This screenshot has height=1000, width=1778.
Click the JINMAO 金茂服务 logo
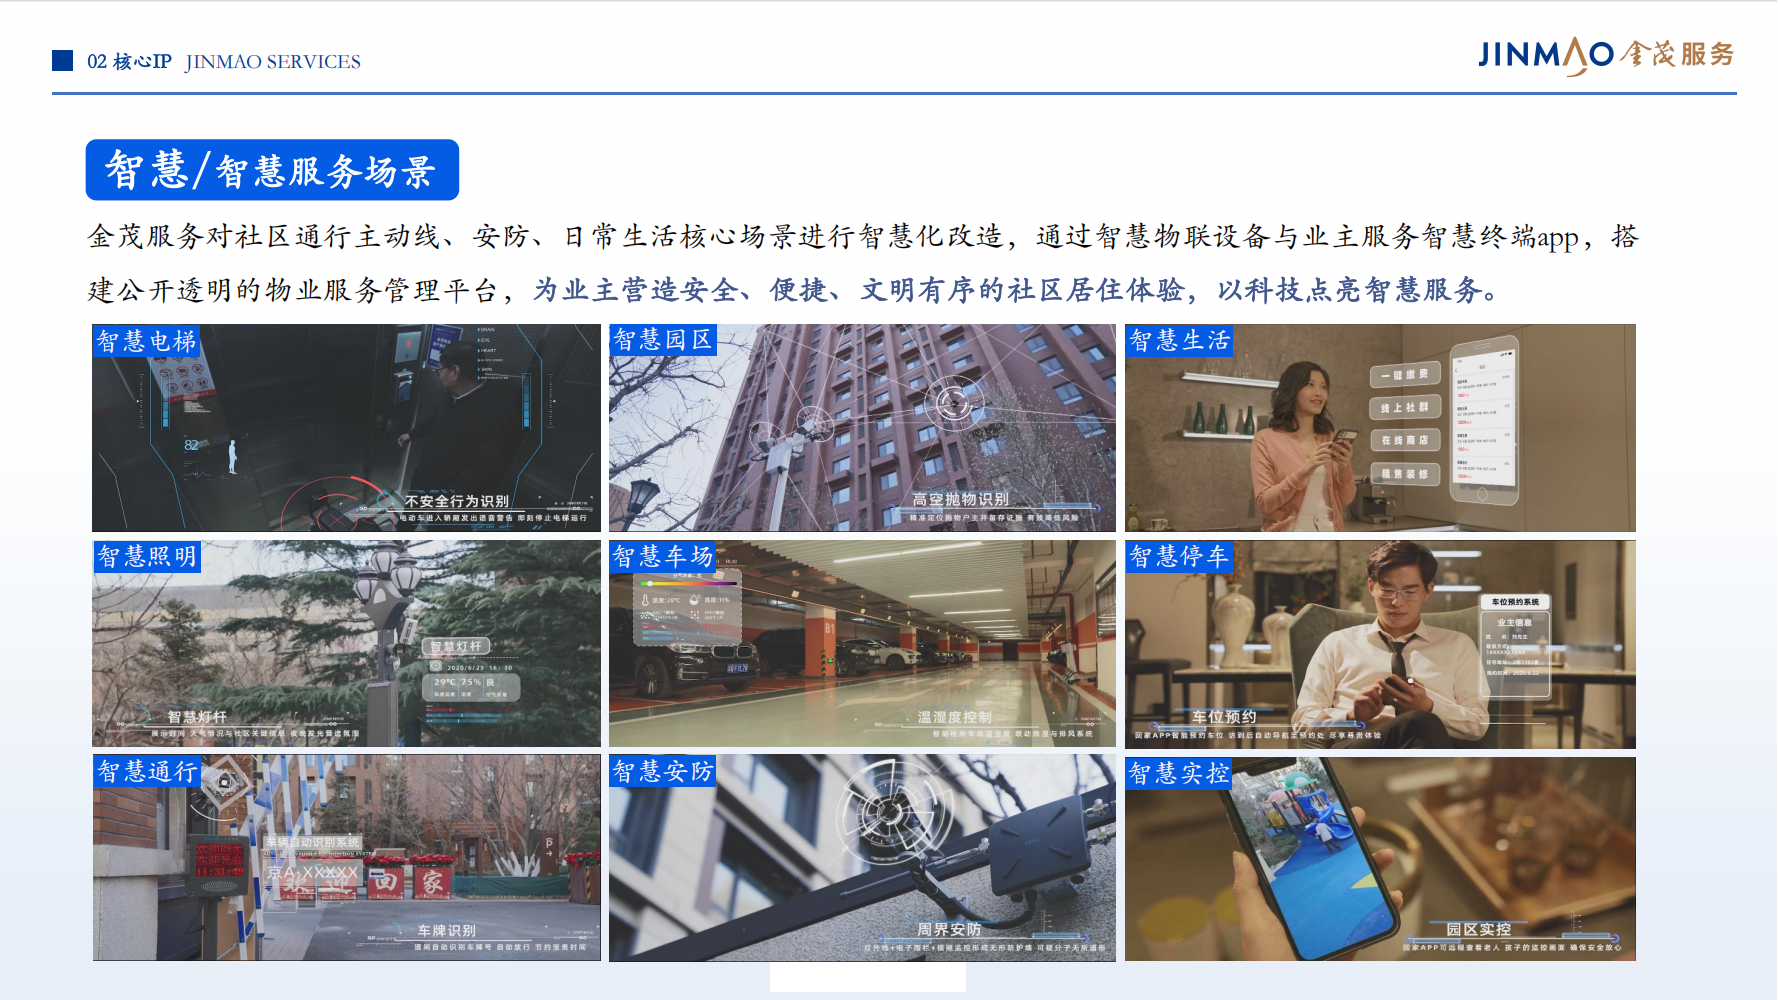pos(1606,56)
